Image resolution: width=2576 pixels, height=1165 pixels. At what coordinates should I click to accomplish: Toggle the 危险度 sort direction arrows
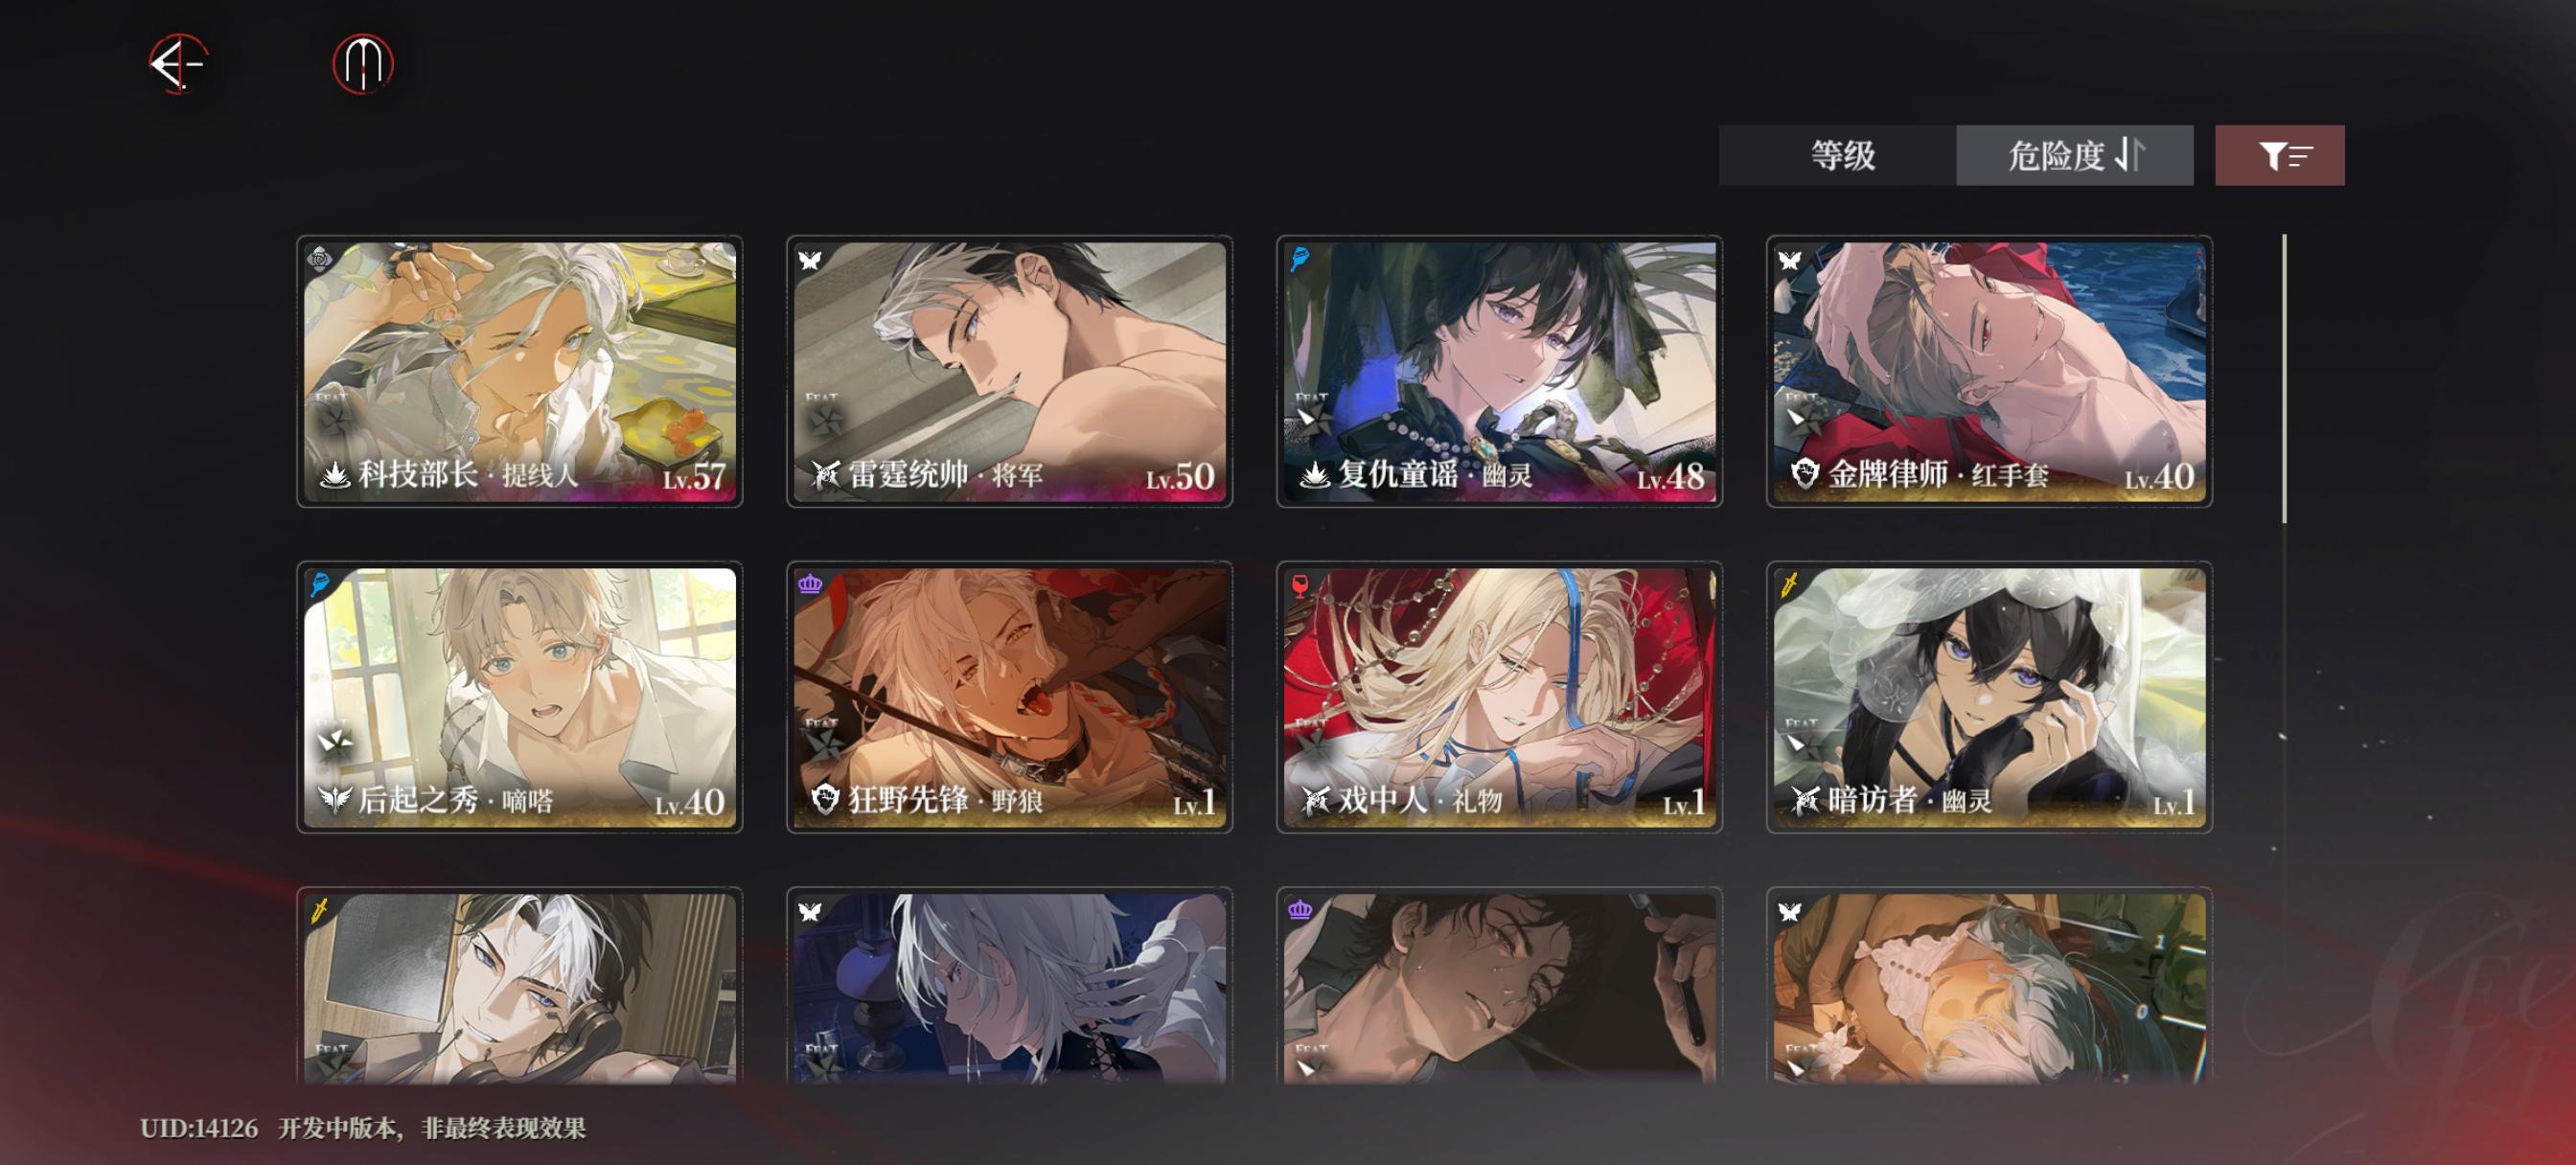[2130, 155]
